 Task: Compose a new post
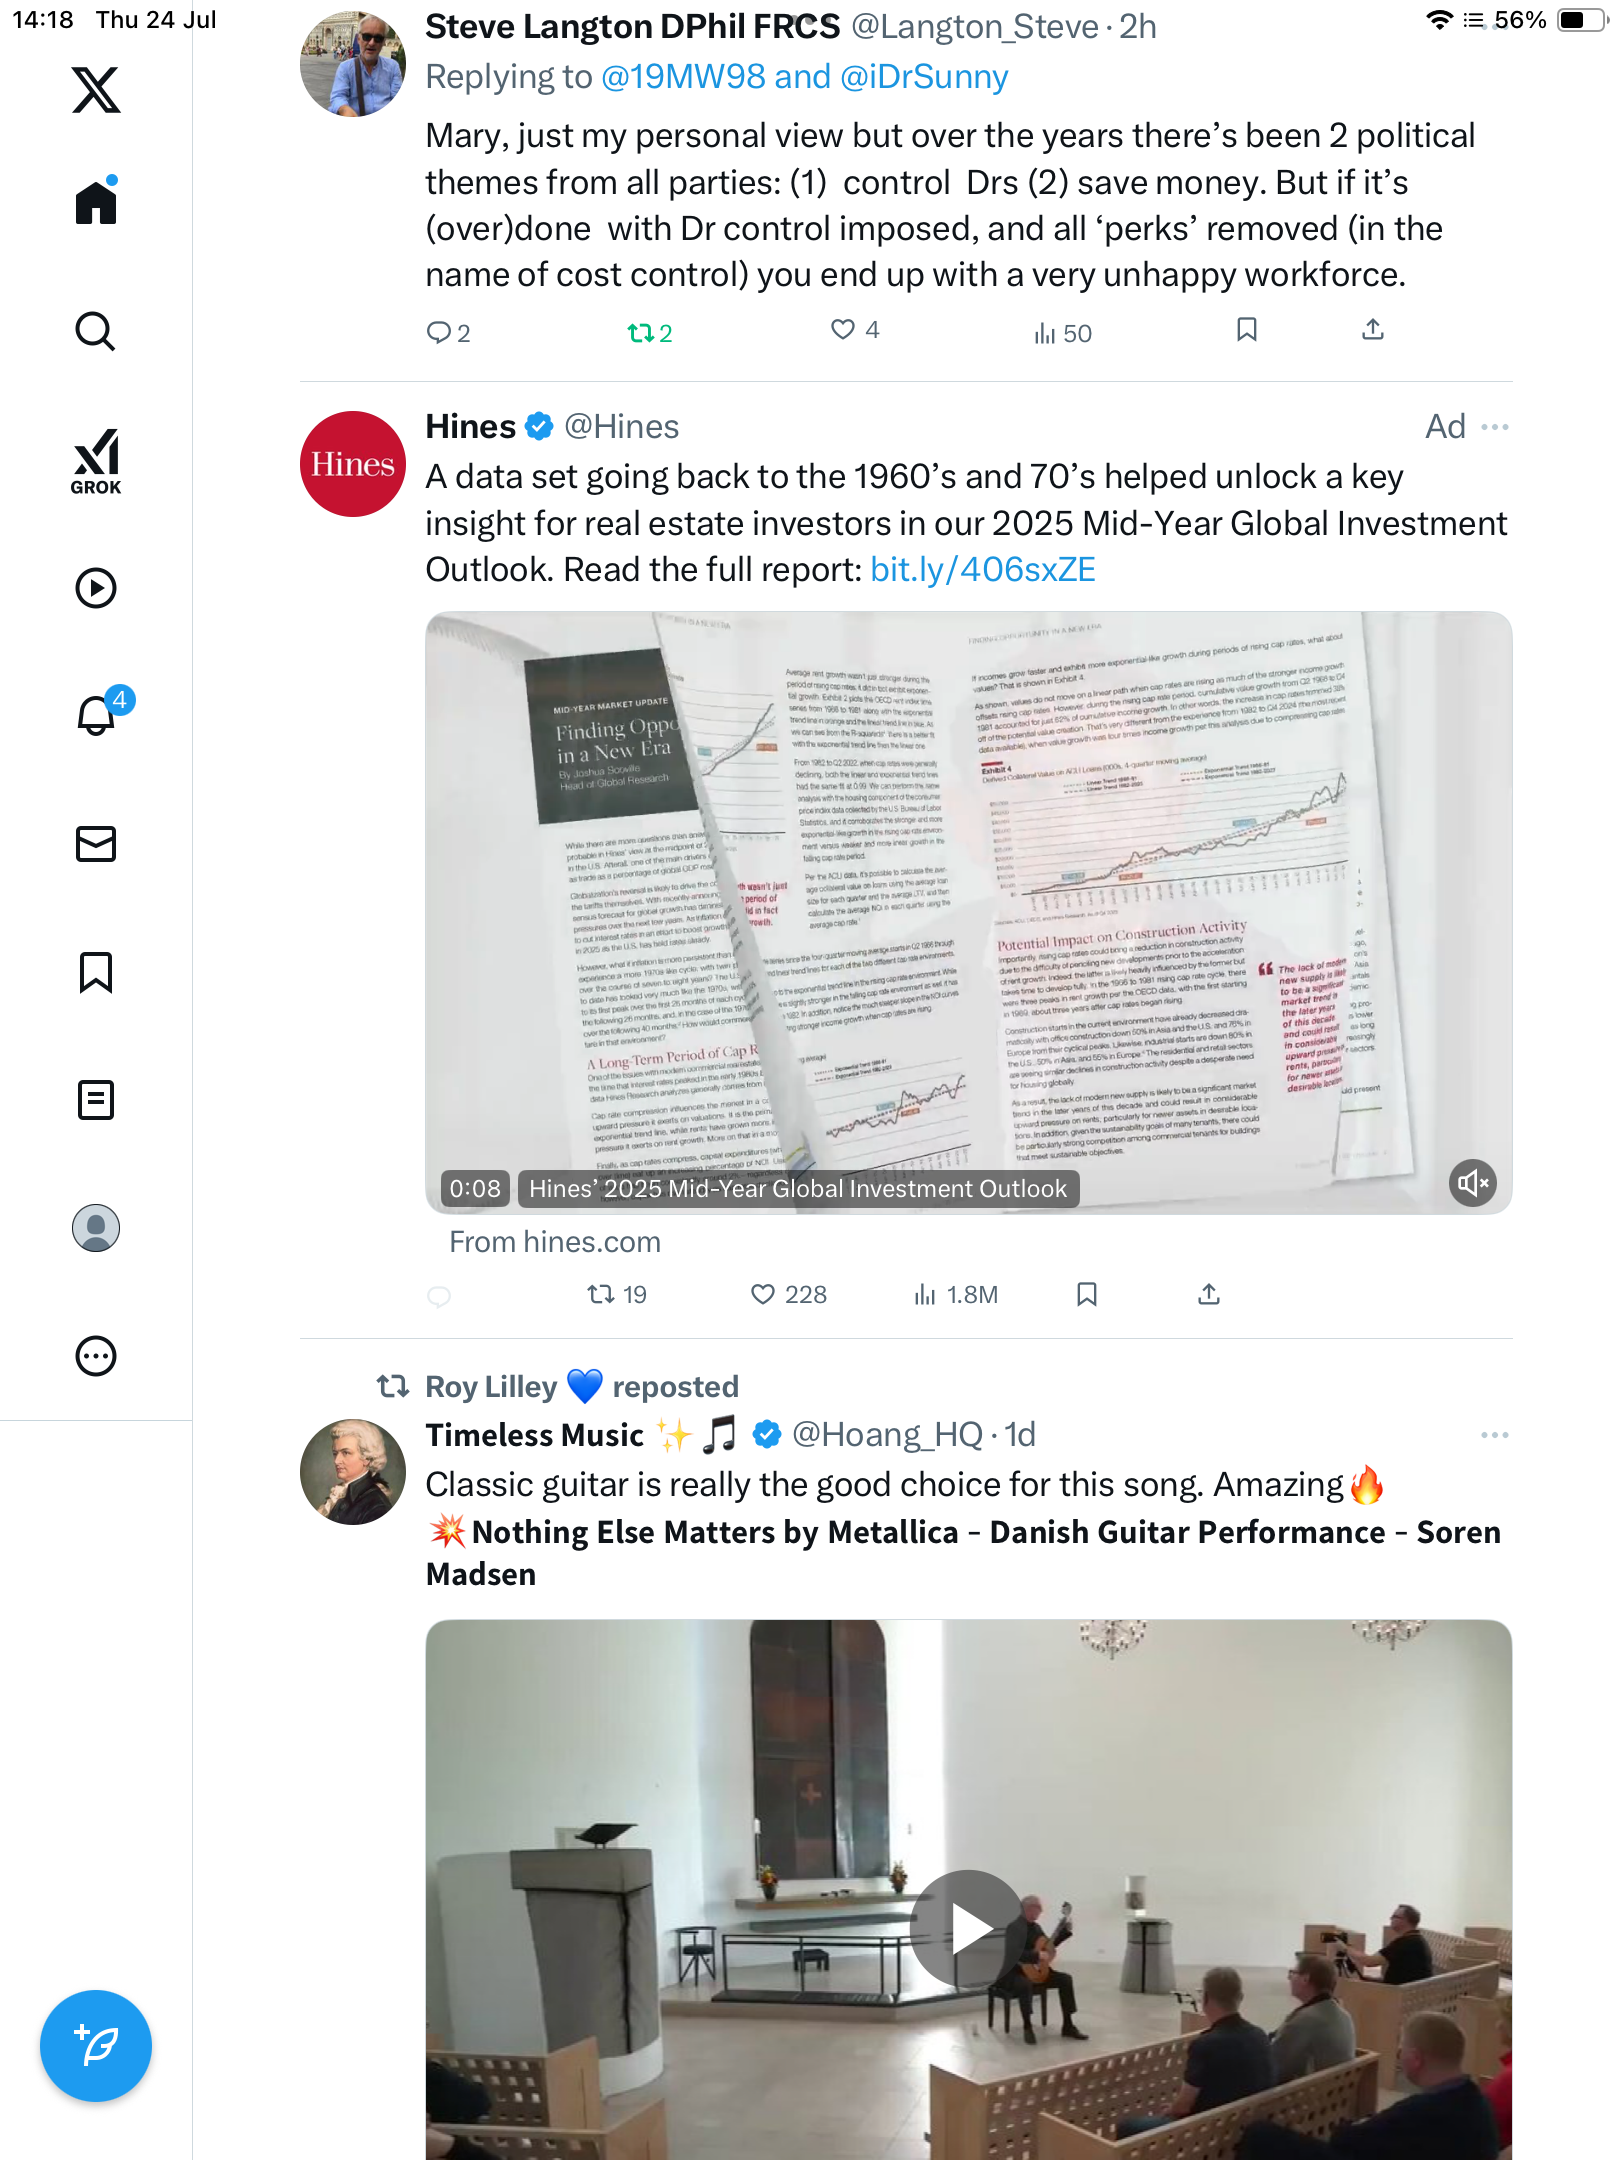[96, 2046]
